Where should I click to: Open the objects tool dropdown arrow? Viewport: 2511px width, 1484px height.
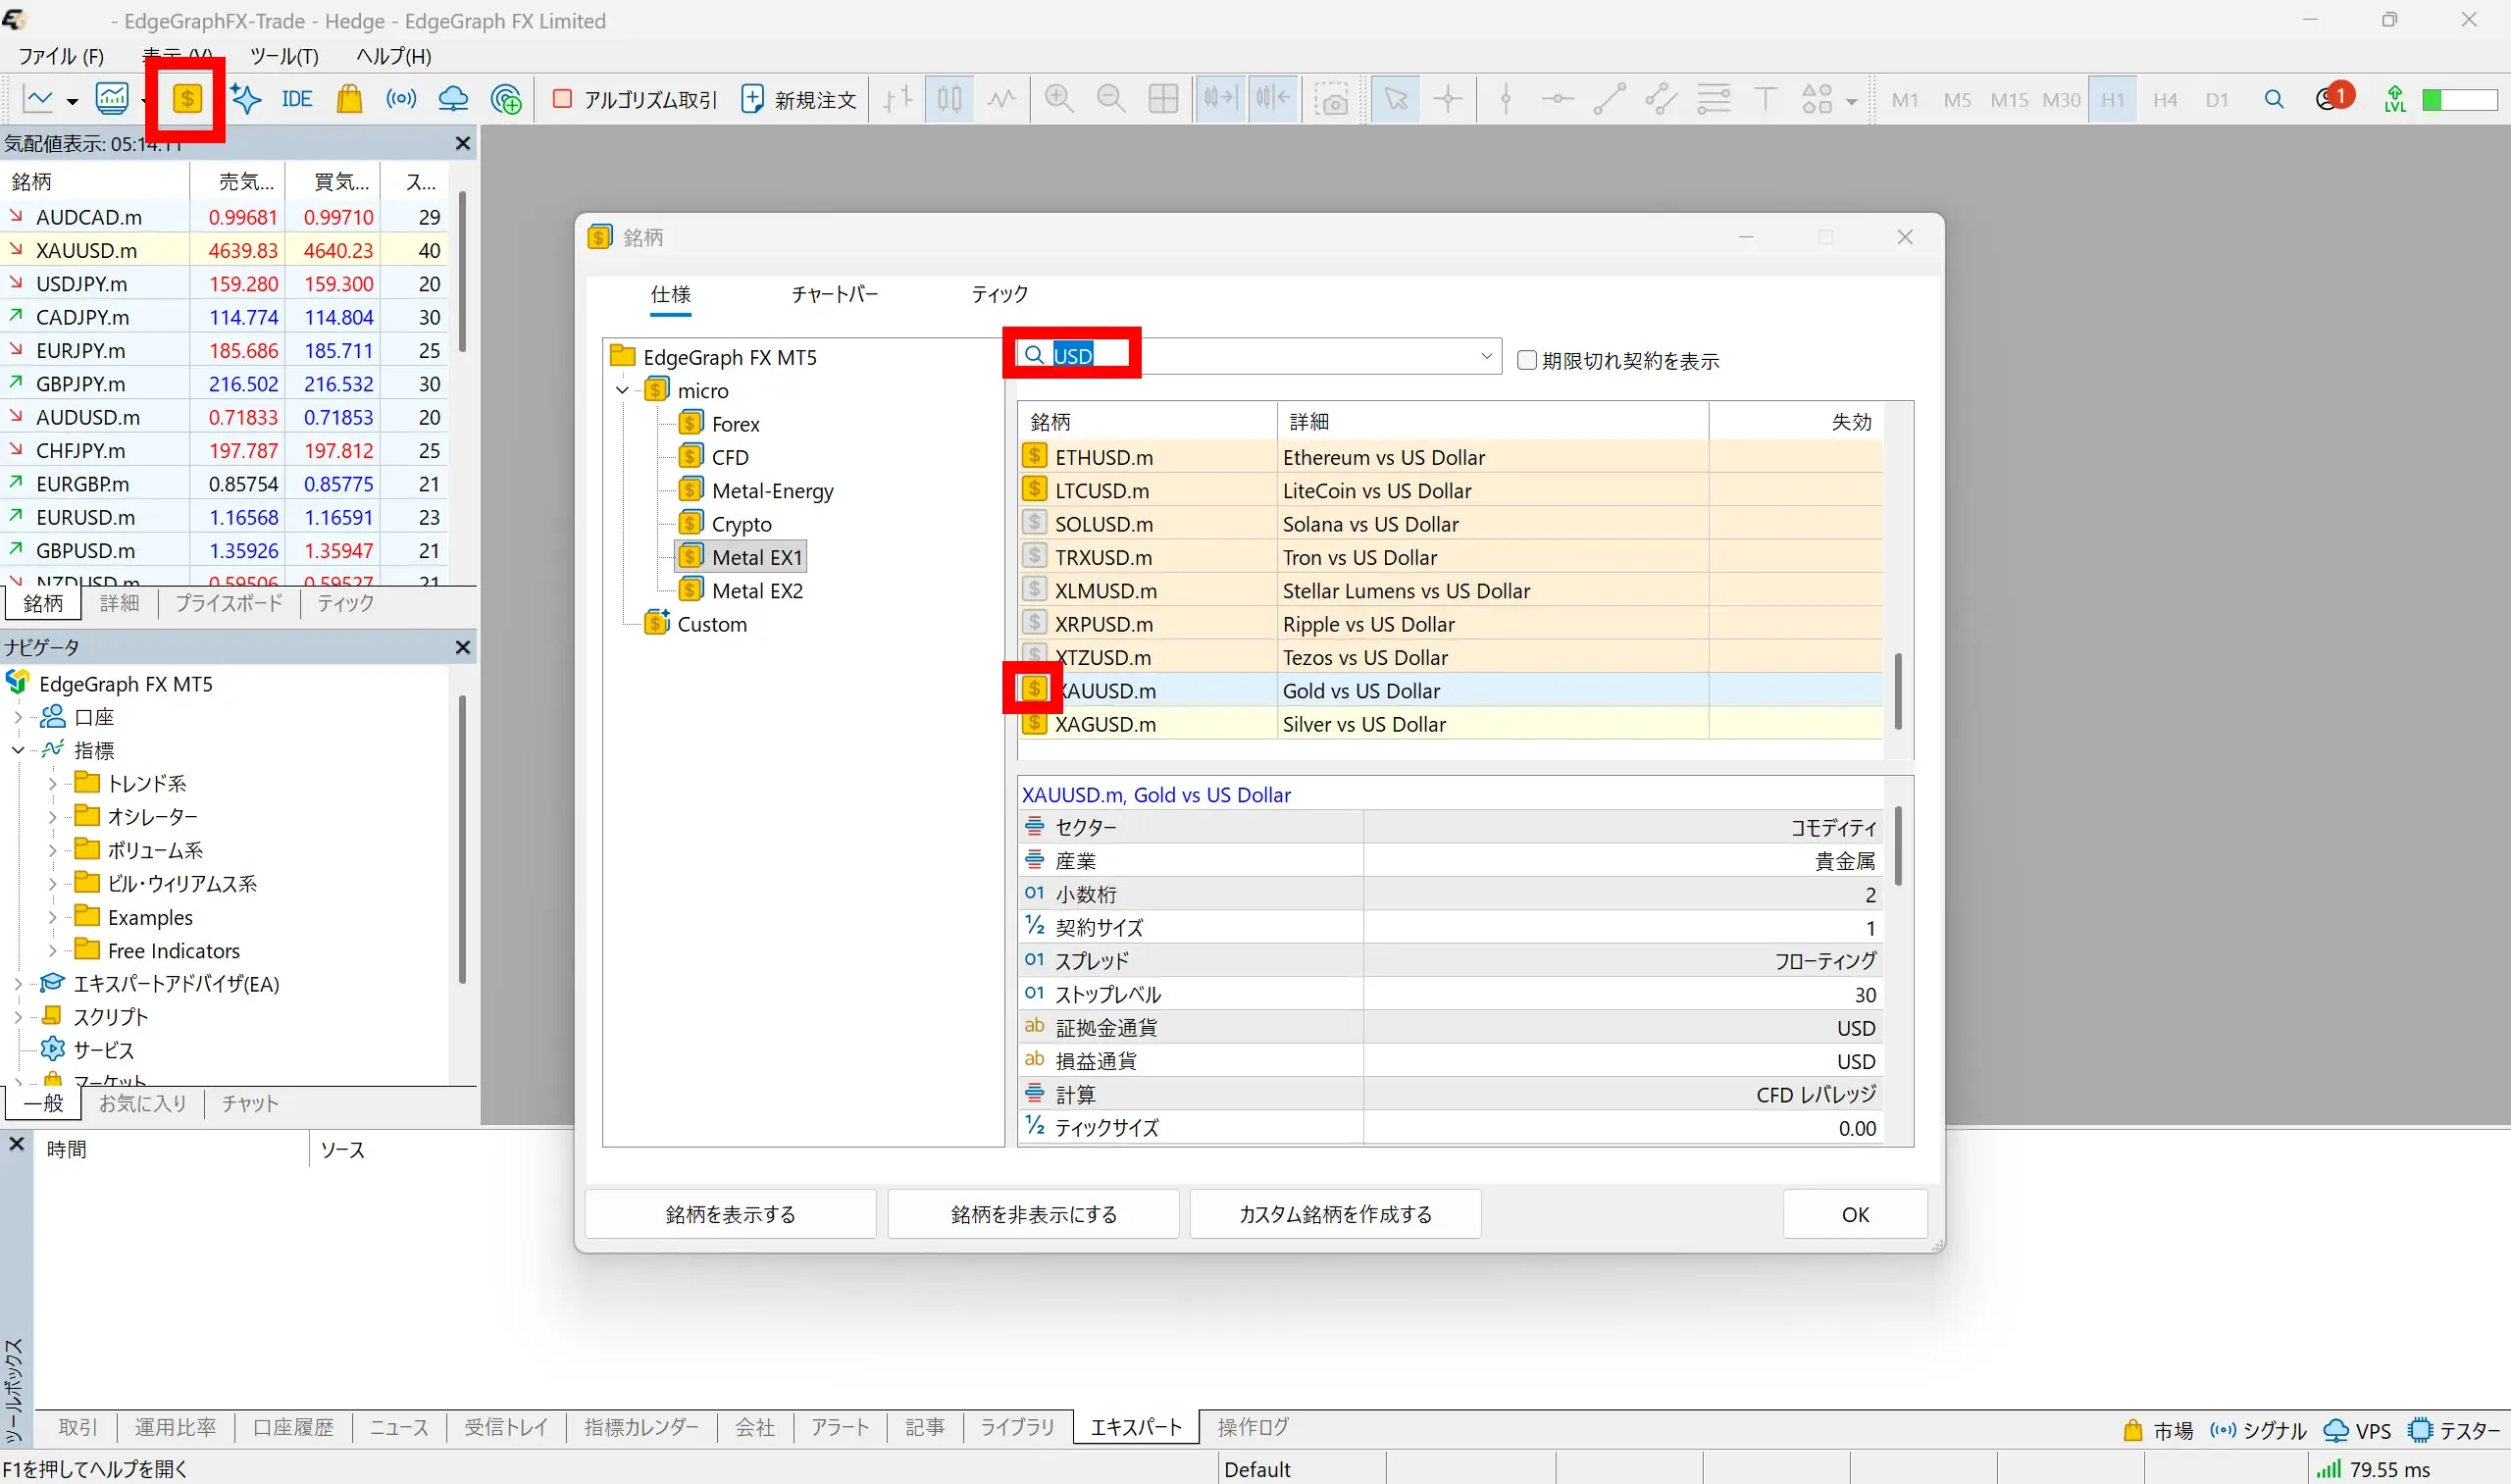tap(1851, 101)
